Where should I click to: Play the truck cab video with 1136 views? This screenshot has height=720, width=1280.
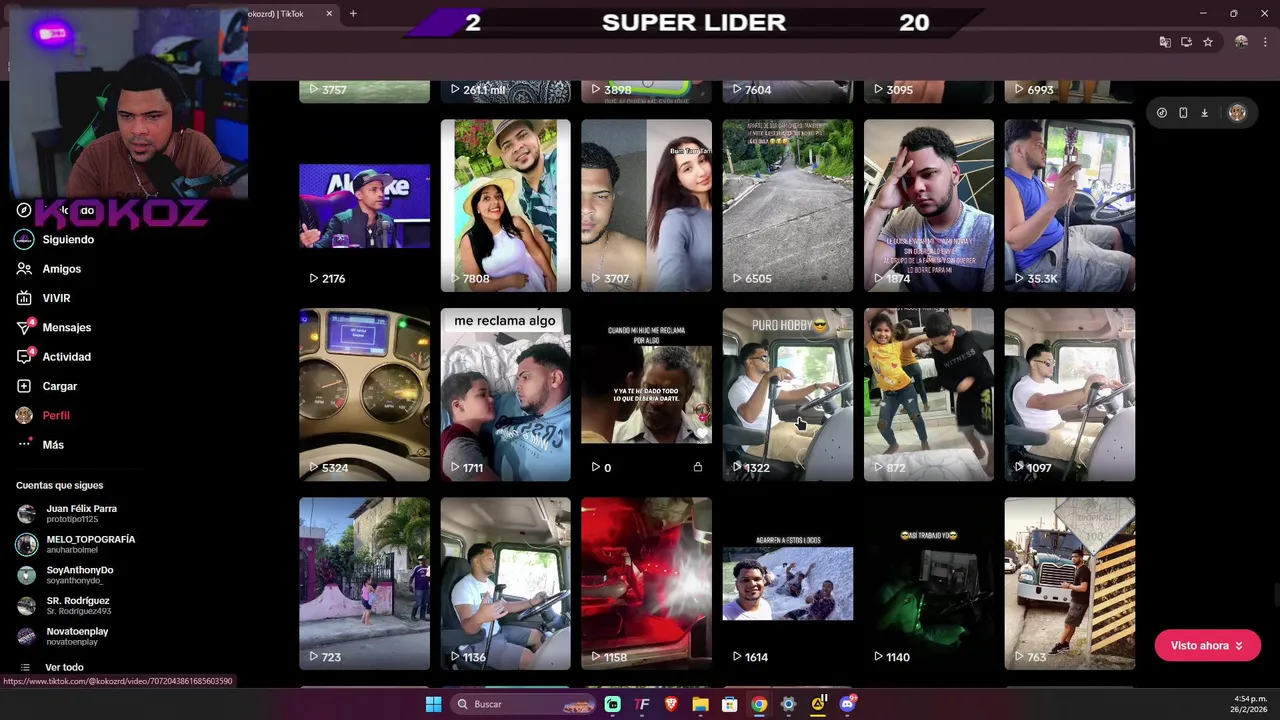505,584
